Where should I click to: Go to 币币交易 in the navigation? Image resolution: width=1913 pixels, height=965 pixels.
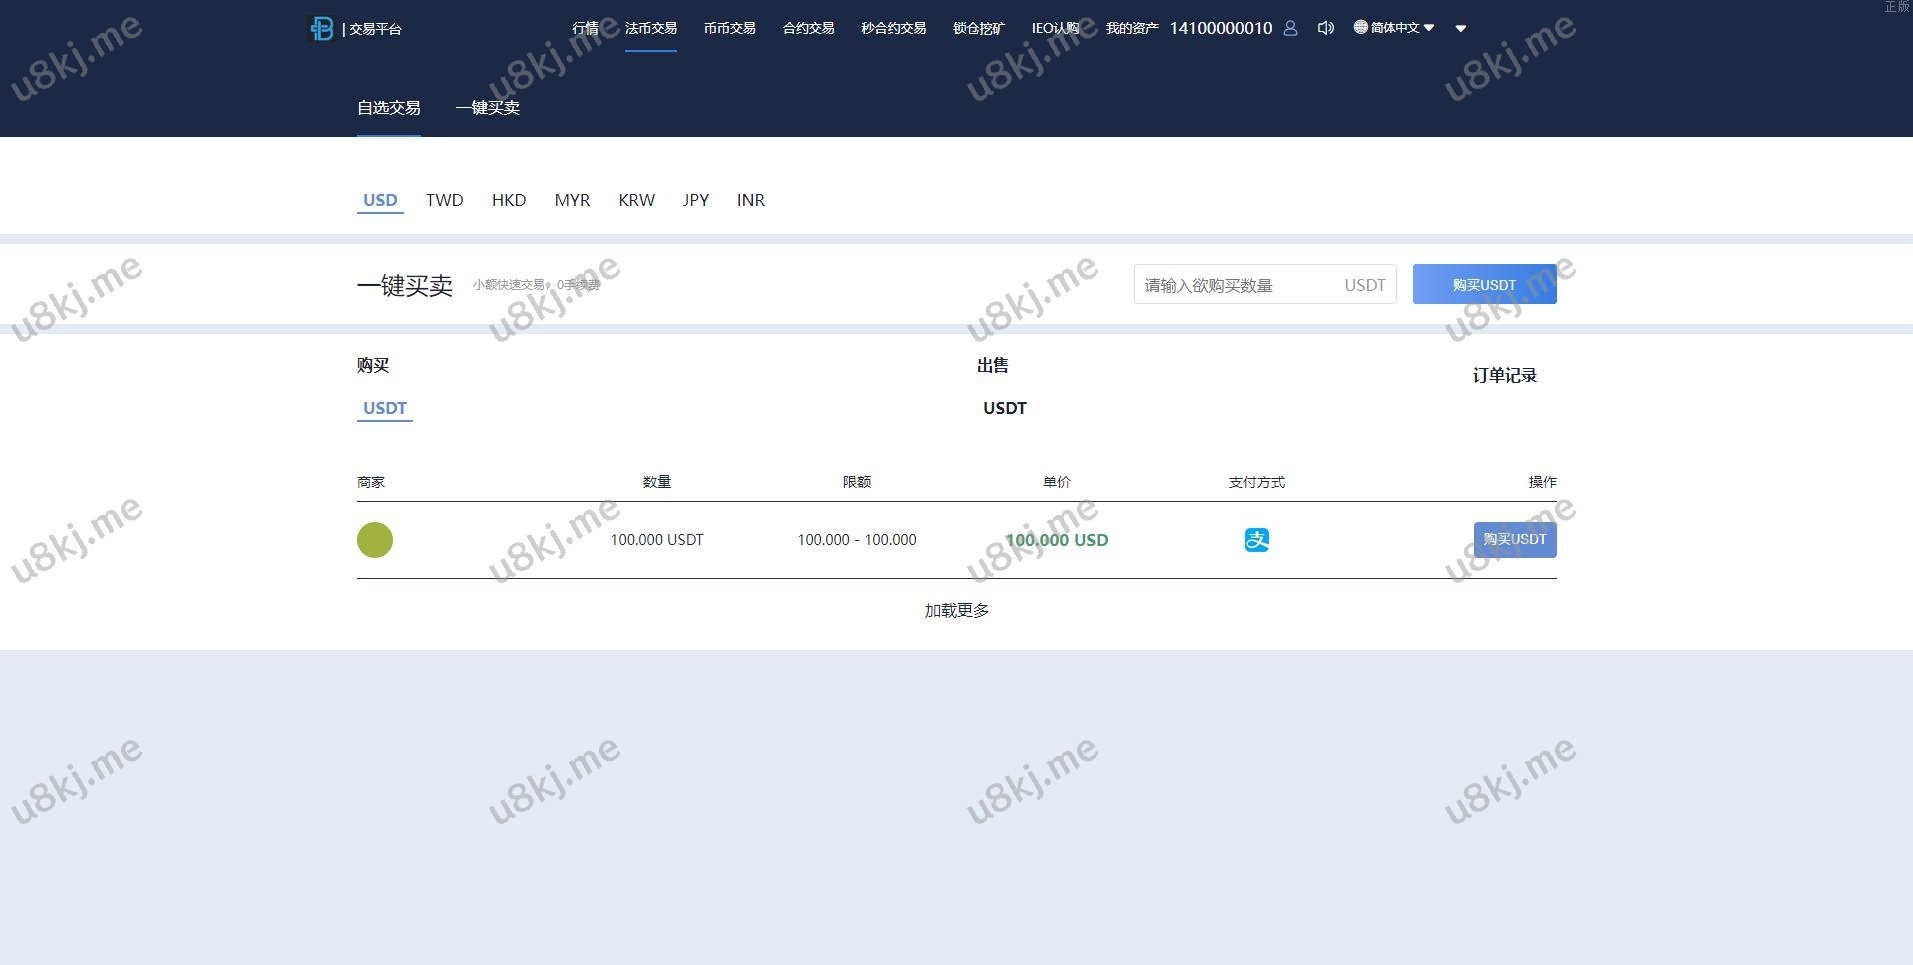(x=729, y=28)
